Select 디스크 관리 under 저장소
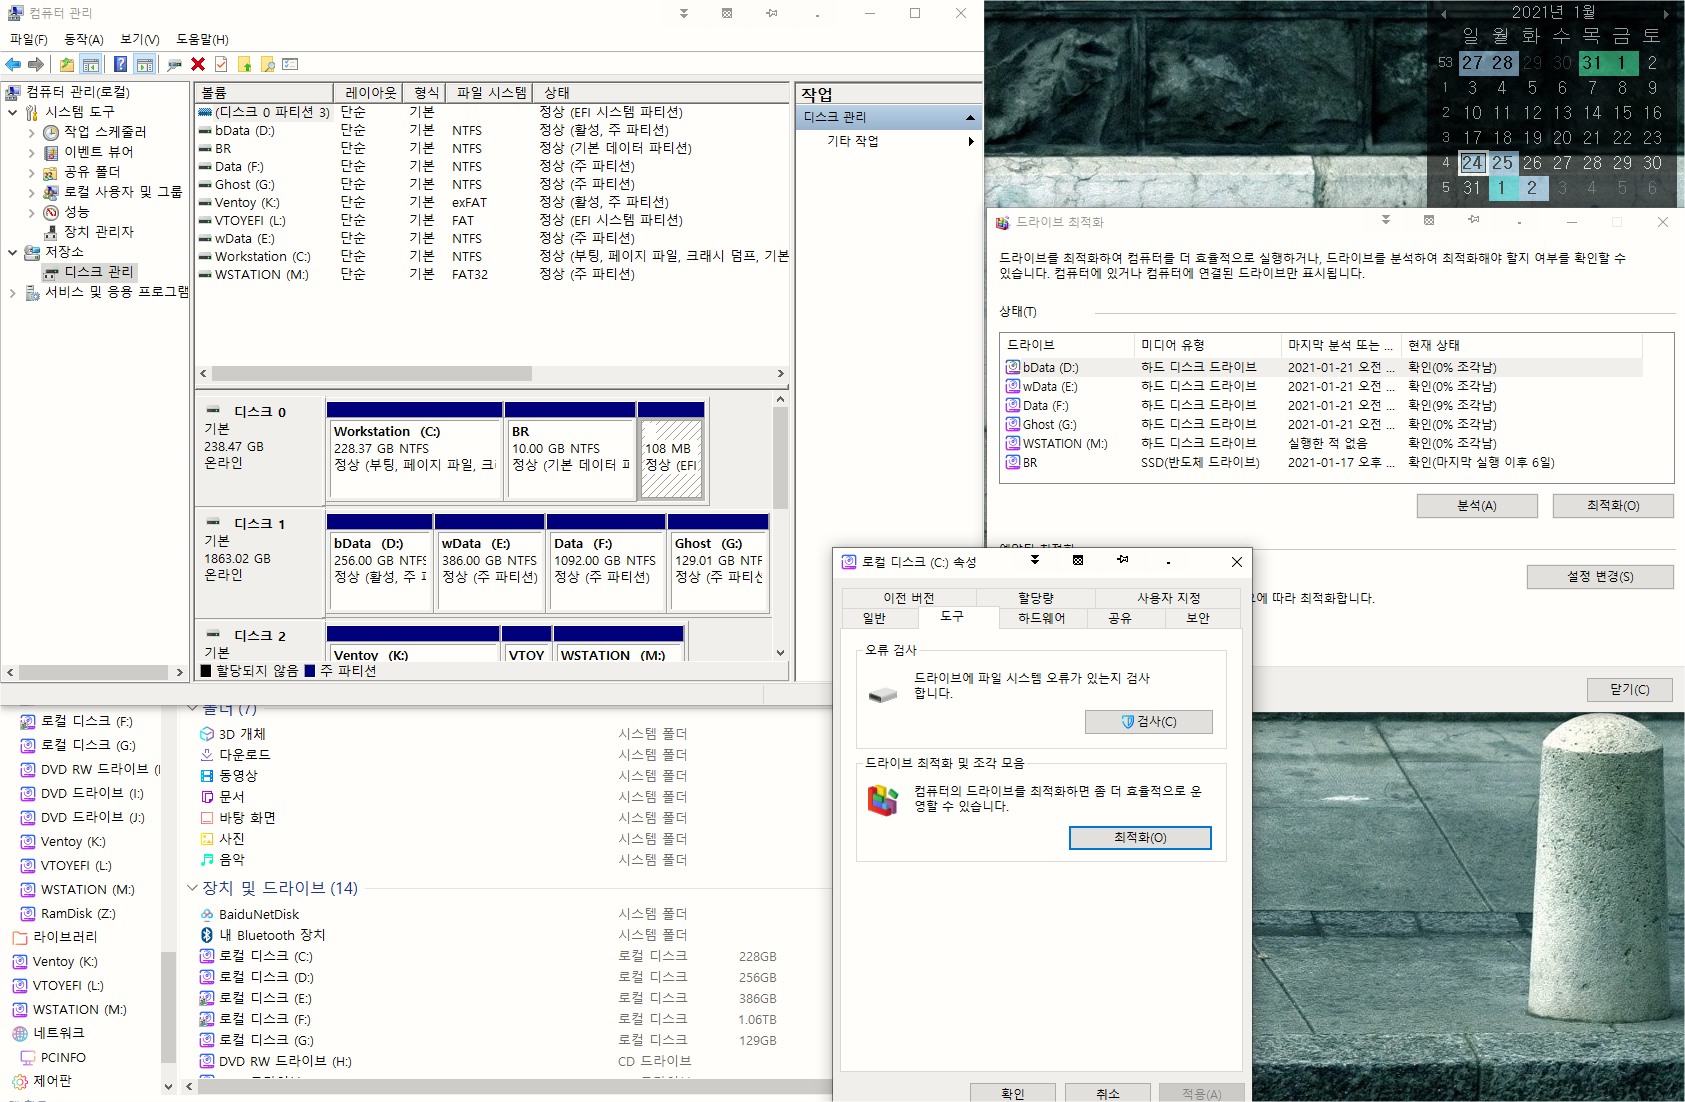Screen dimensions: 1685x1102 coord(98,272)
